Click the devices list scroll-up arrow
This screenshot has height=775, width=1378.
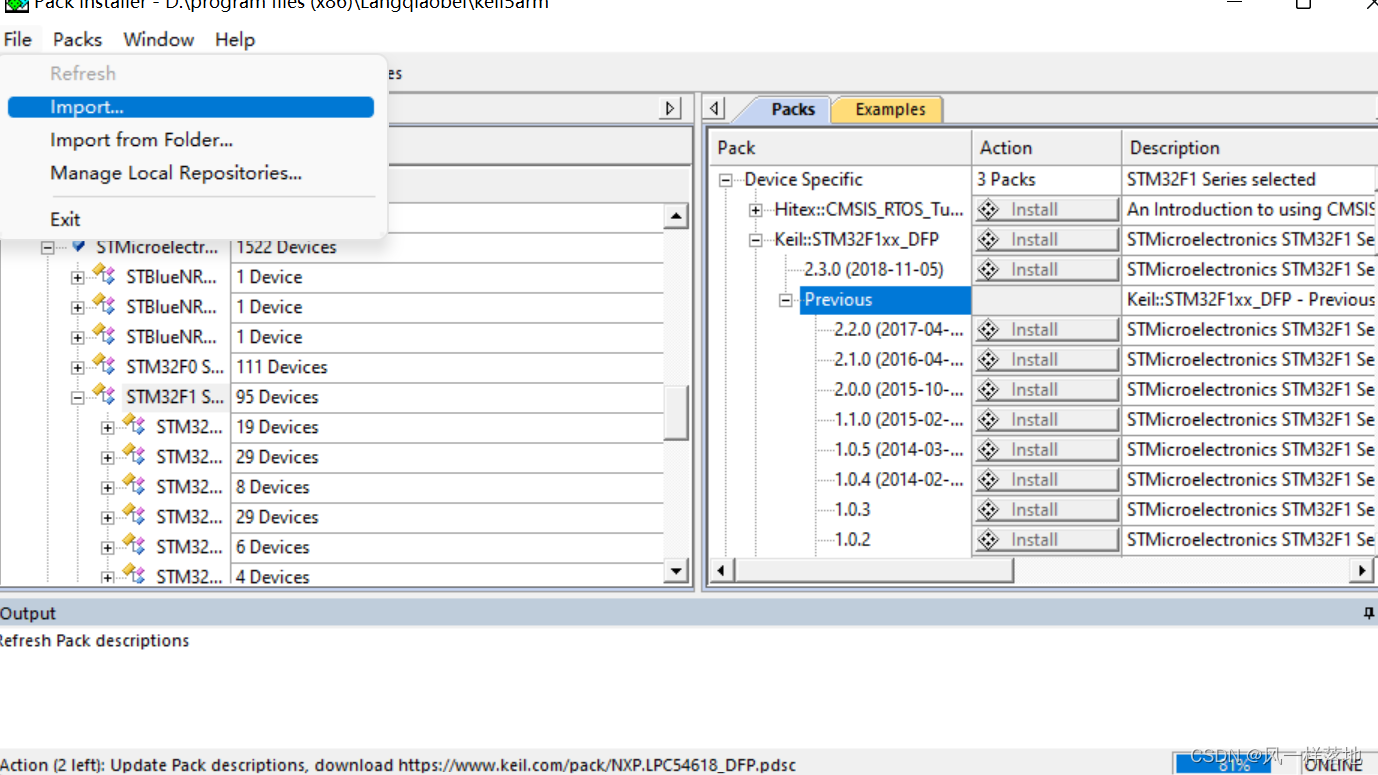coord(676,216)
